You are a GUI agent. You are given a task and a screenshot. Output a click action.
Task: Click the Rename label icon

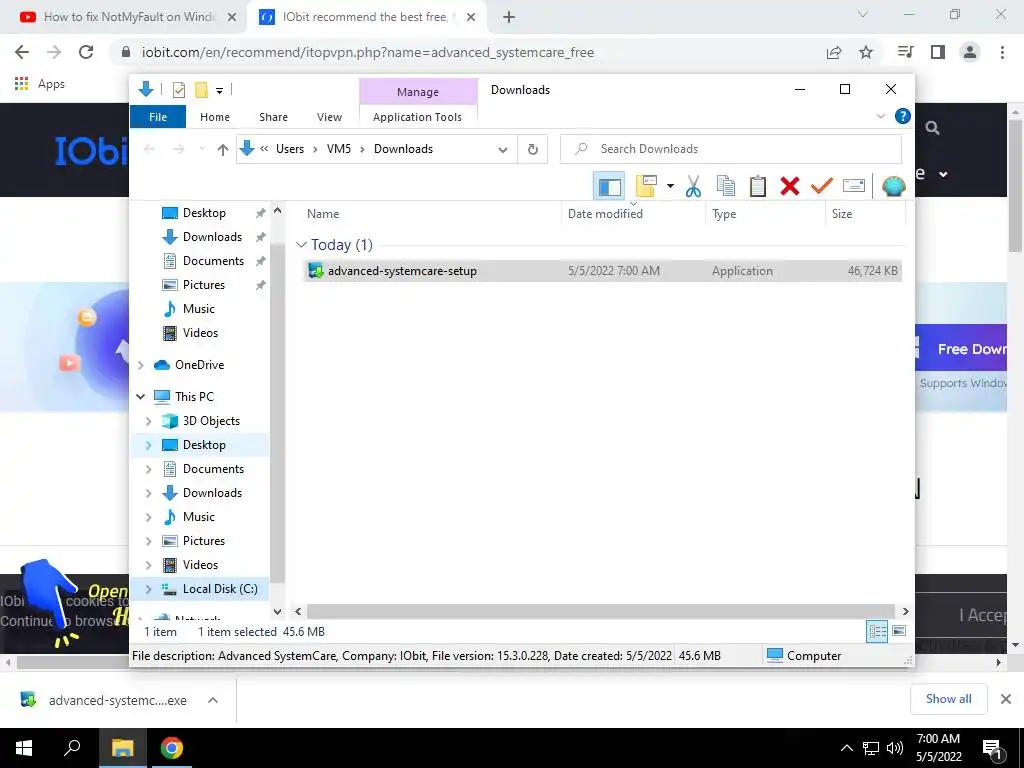click(x=854, y=186)
